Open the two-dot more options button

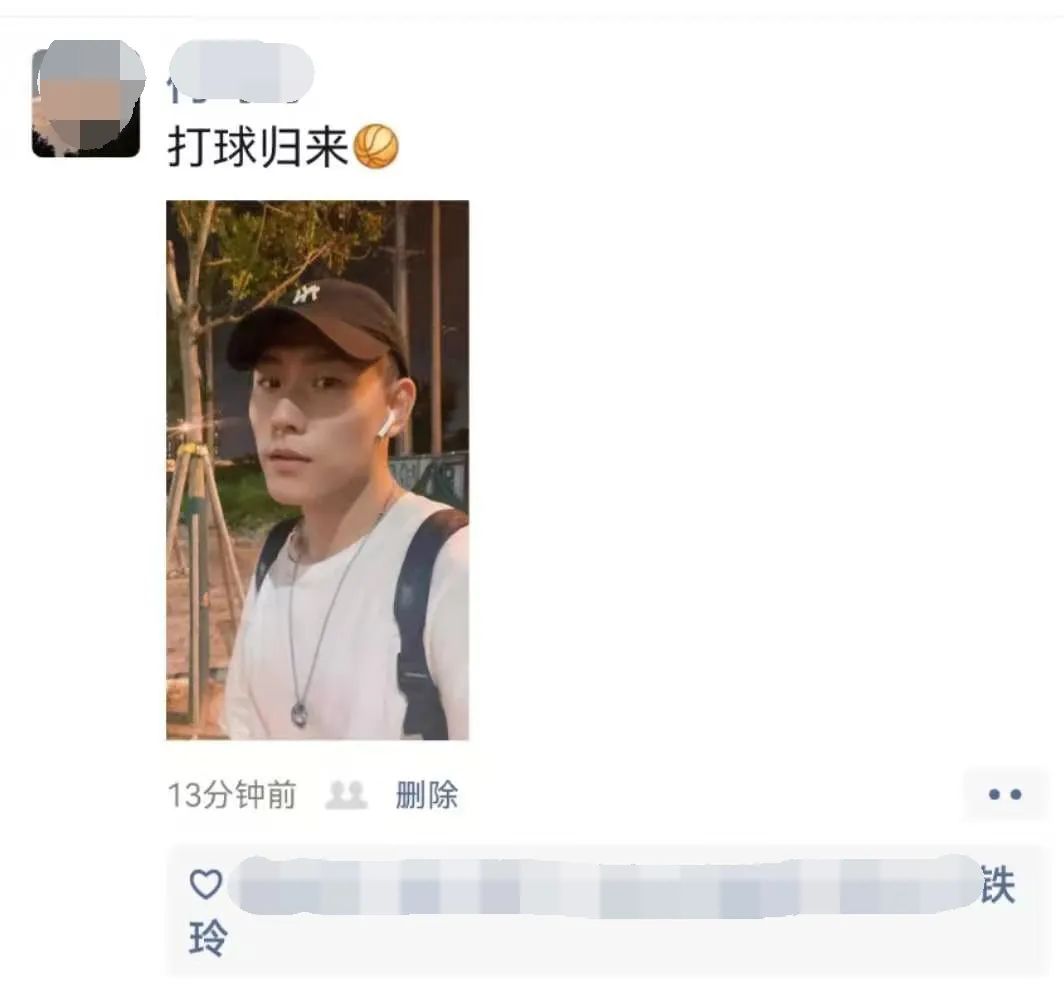pyautogui.click(x=1004, y=794)
